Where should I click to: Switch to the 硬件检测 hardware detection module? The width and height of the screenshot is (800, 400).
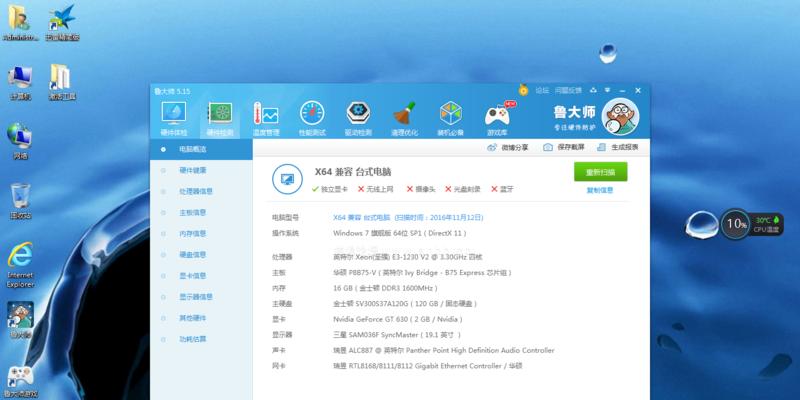[x=220, y=119]
